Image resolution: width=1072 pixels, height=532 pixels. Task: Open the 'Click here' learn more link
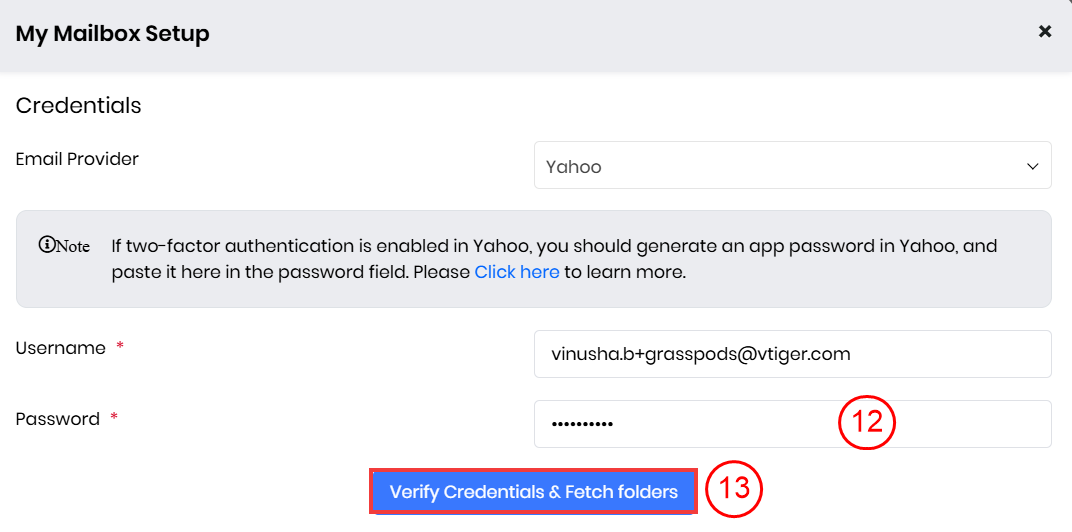pyautogui.click(x=516, y=272)
